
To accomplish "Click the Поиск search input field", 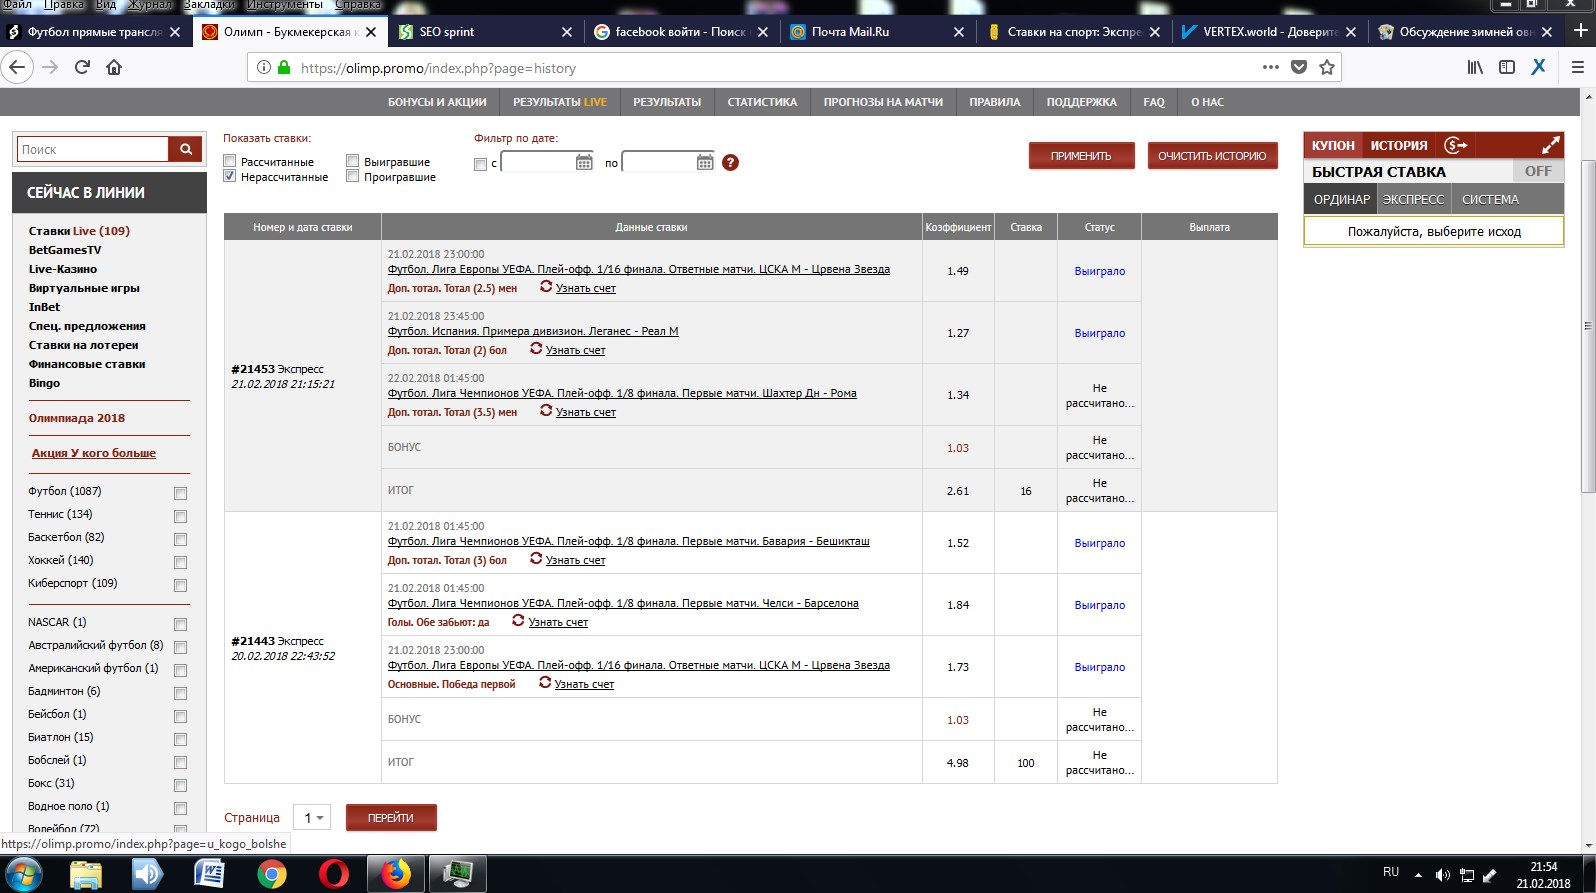I will [93, 149].
